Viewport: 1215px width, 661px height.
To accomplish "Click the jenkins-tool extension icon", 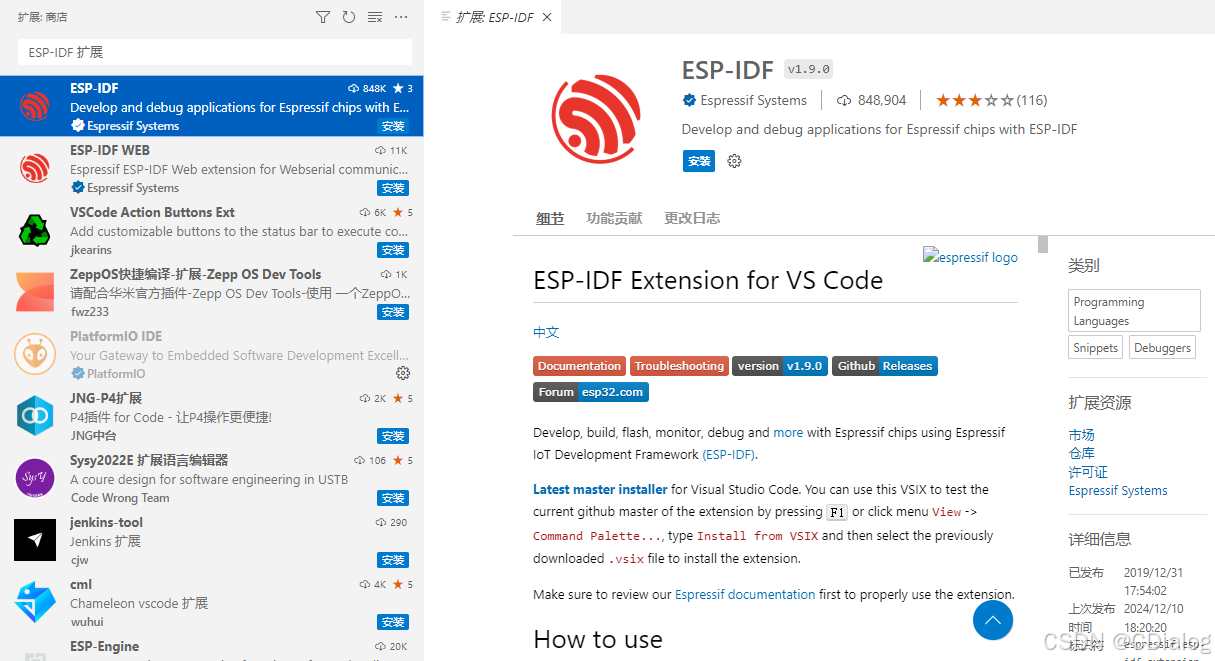I will (x=35, y=540).
